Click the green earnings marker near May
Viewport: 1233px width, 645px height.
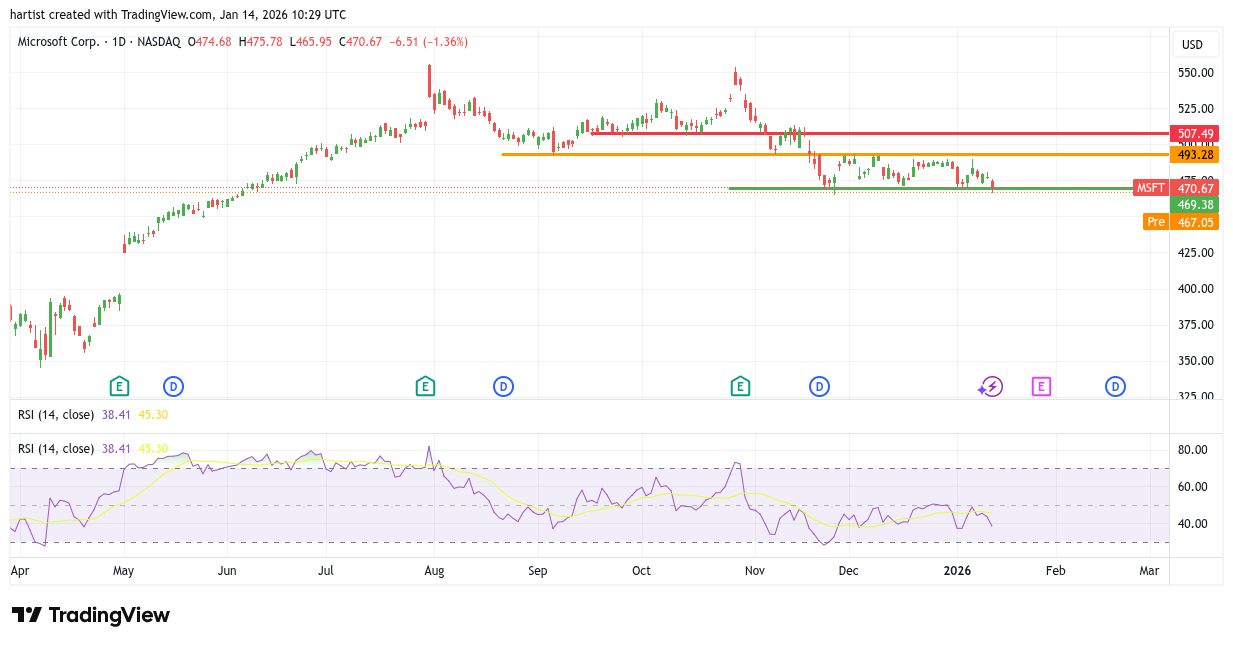coord(119,386)
